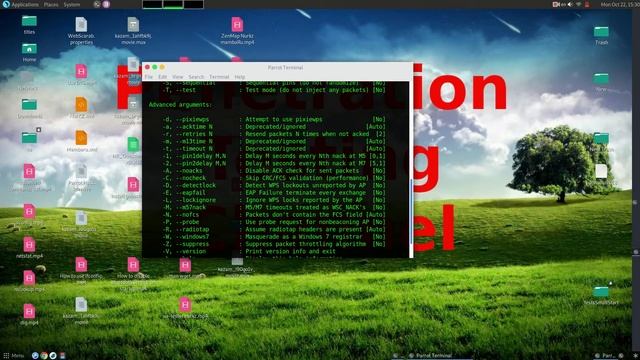The width and height of the screenshot is (640, 360).
Task: Open the Applications menu in top panel
Action: pyautogui.click(x=25, y=4)
